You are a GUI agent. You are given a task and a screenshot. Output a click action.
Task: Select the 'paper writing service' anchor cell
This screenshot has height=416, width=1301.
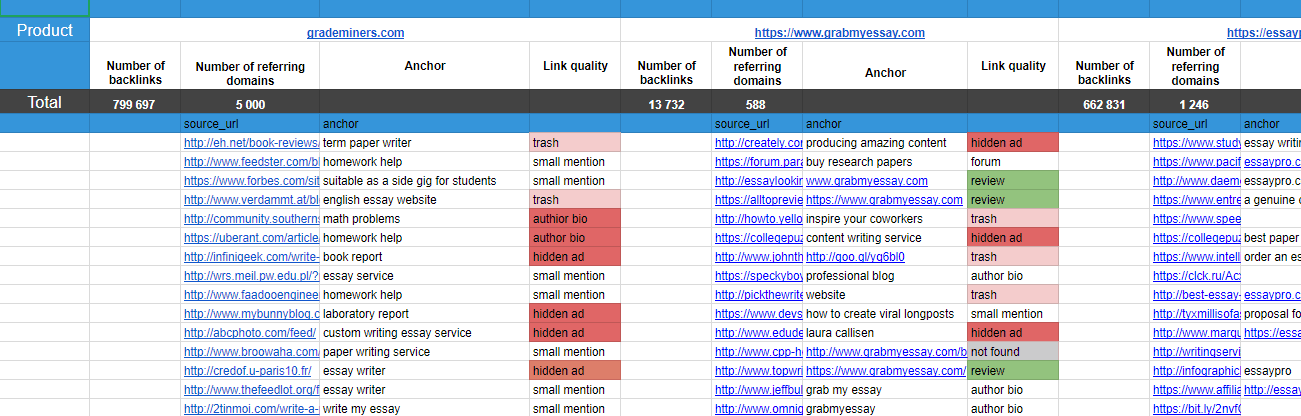[424, 352]
